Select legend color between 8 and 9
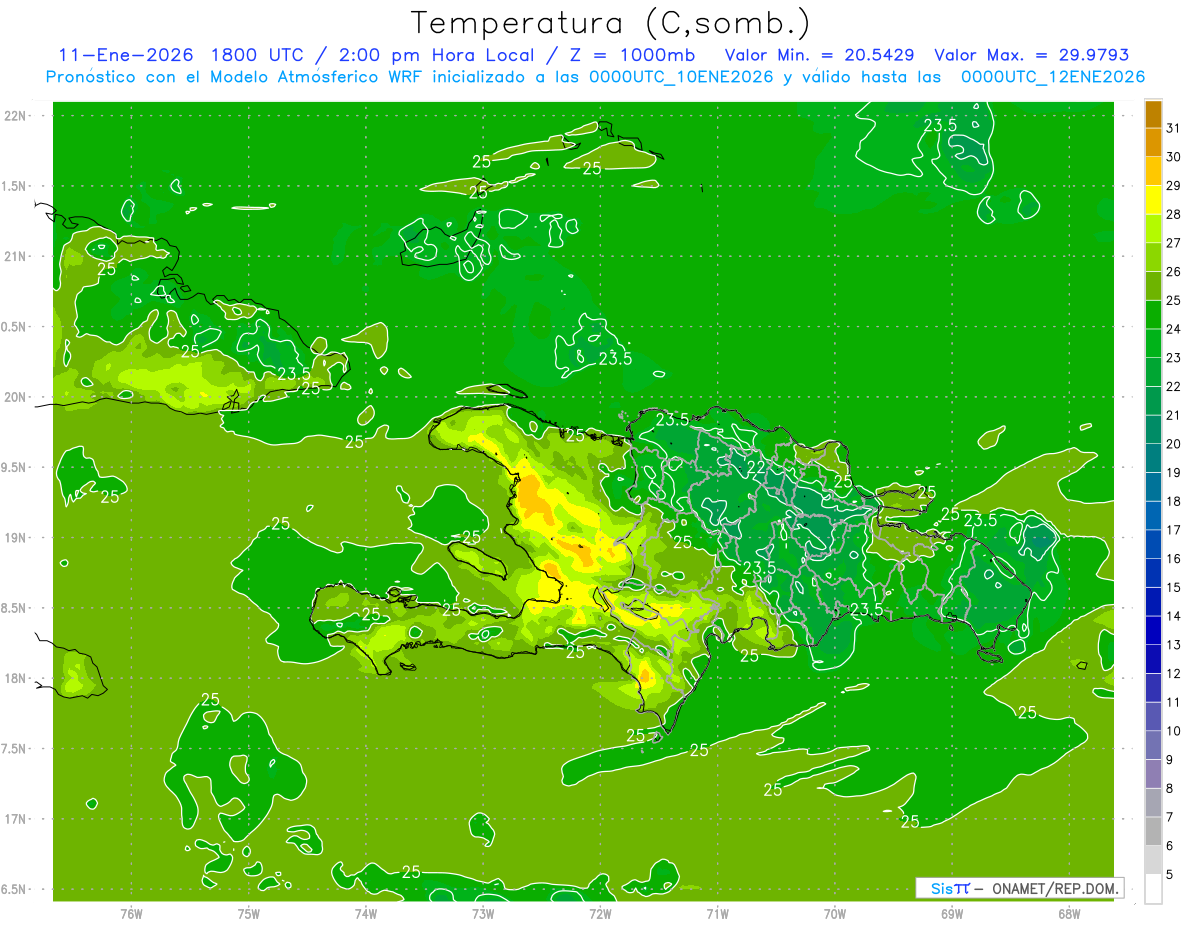 pyautogui.click(x=1153, y=774)
